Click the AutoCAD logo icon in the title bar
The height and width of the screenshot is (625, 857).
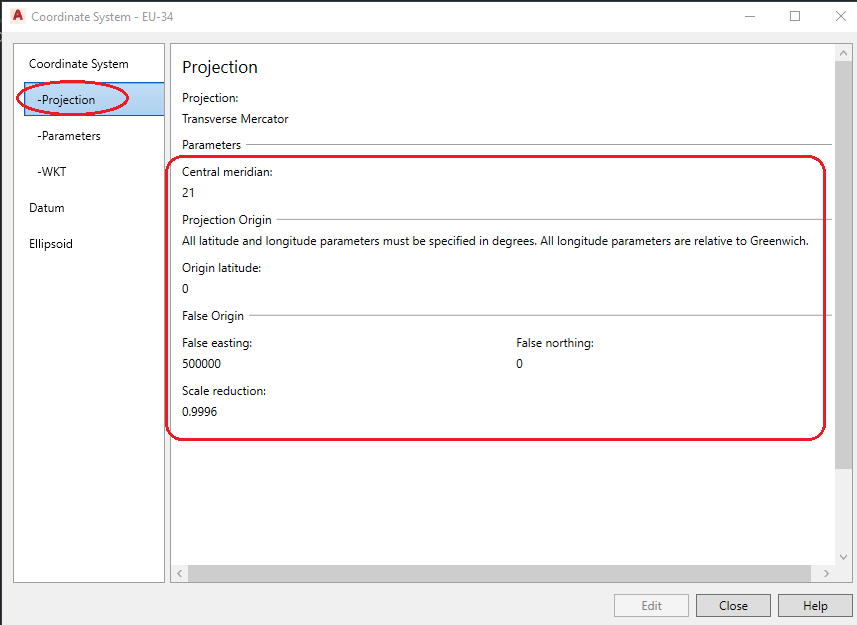tap(17, 16)
